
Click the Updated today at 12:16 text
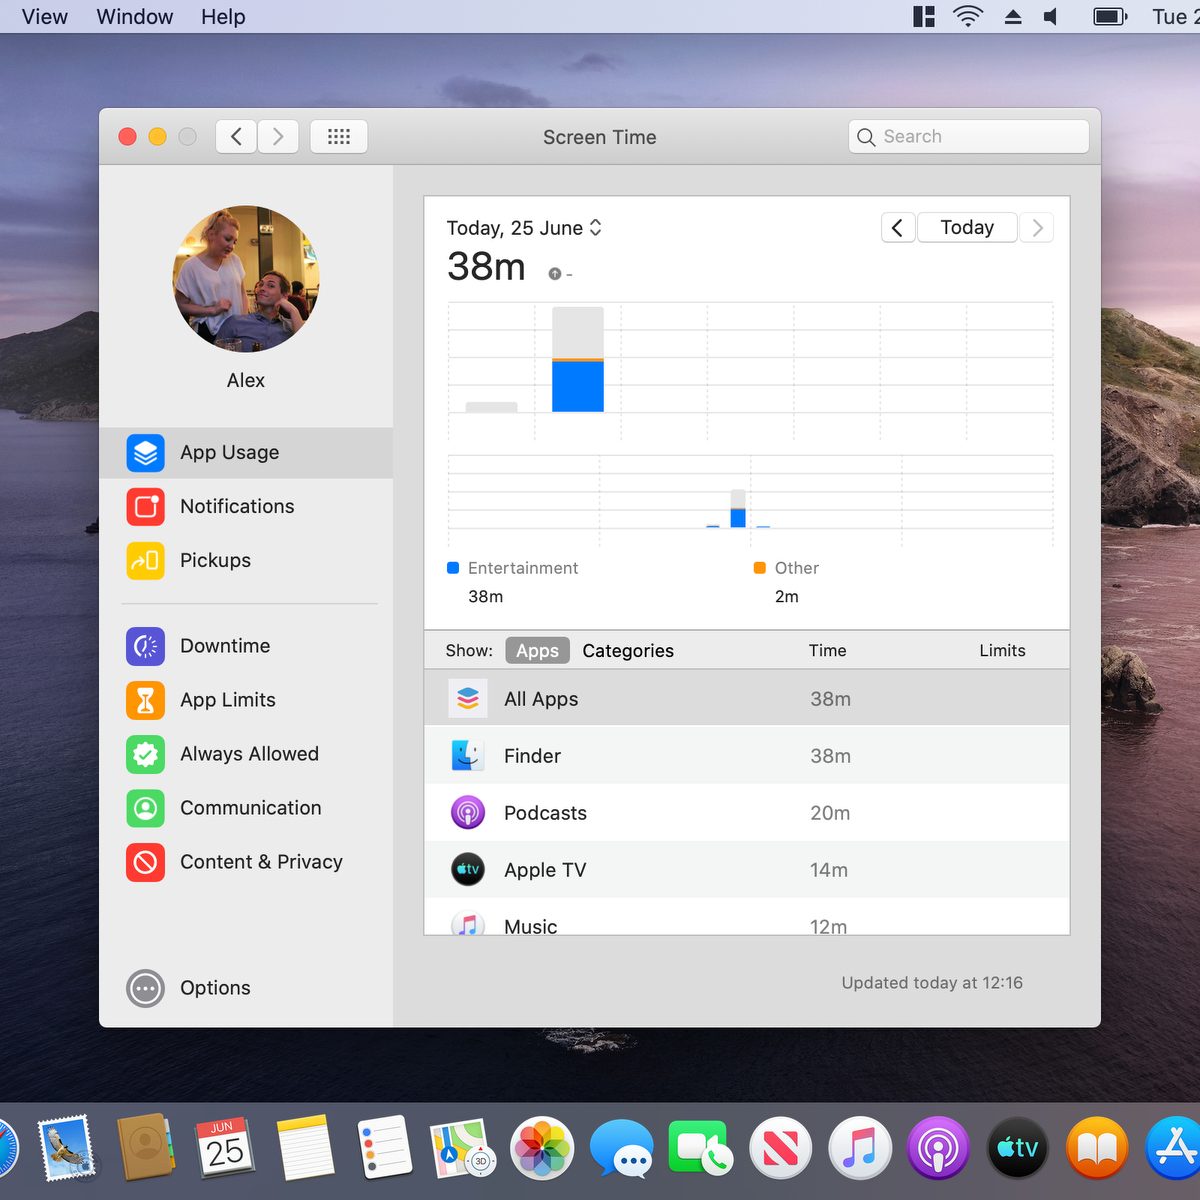pos(932,983)
